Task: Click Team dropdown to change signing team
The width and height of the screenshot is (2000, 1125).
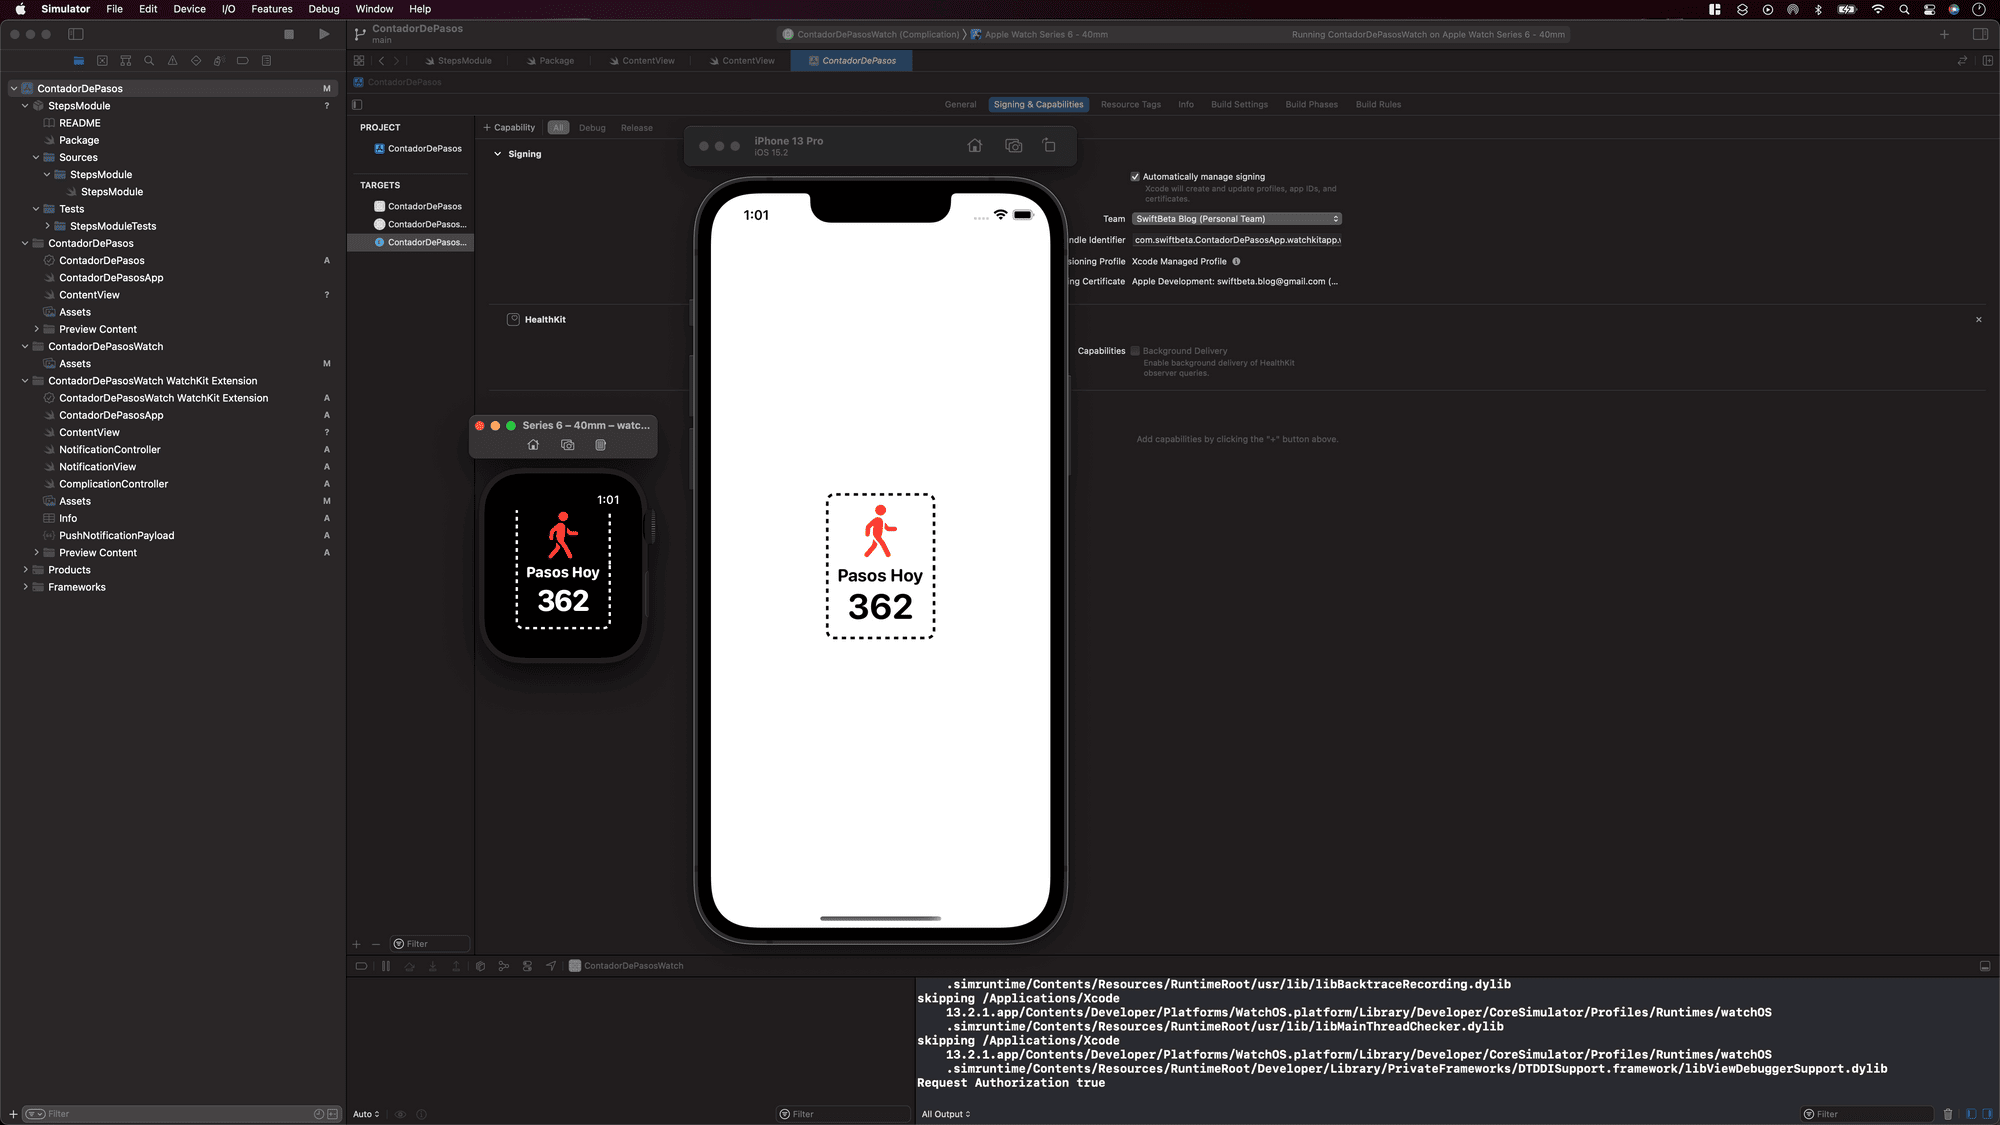Action: (x=1235, y=218)
